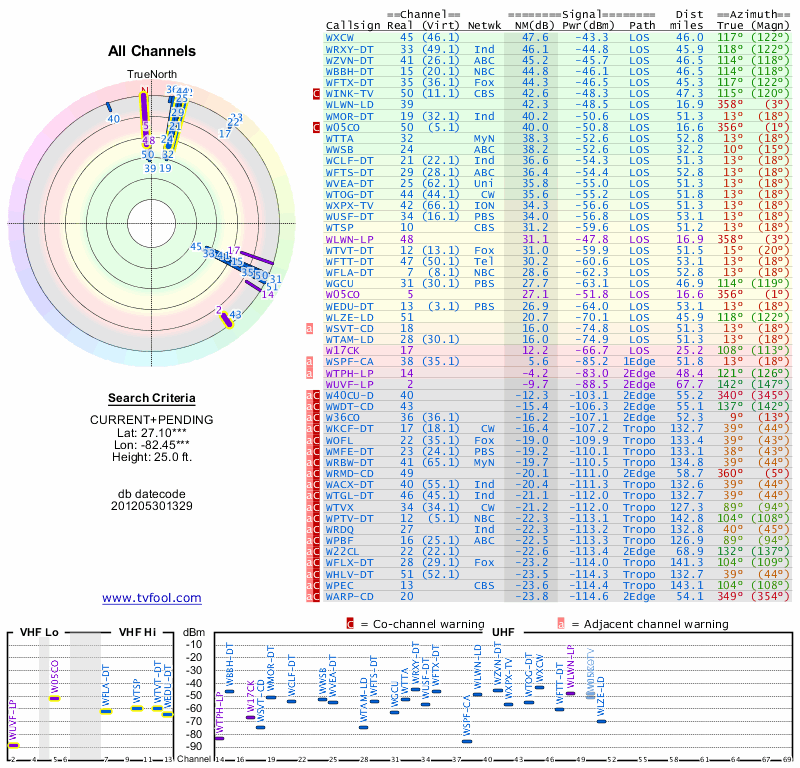This screenshot has width=800, height=768.
Task: Click the Height: 25.0 ft. text
Action: coord(152,457)
